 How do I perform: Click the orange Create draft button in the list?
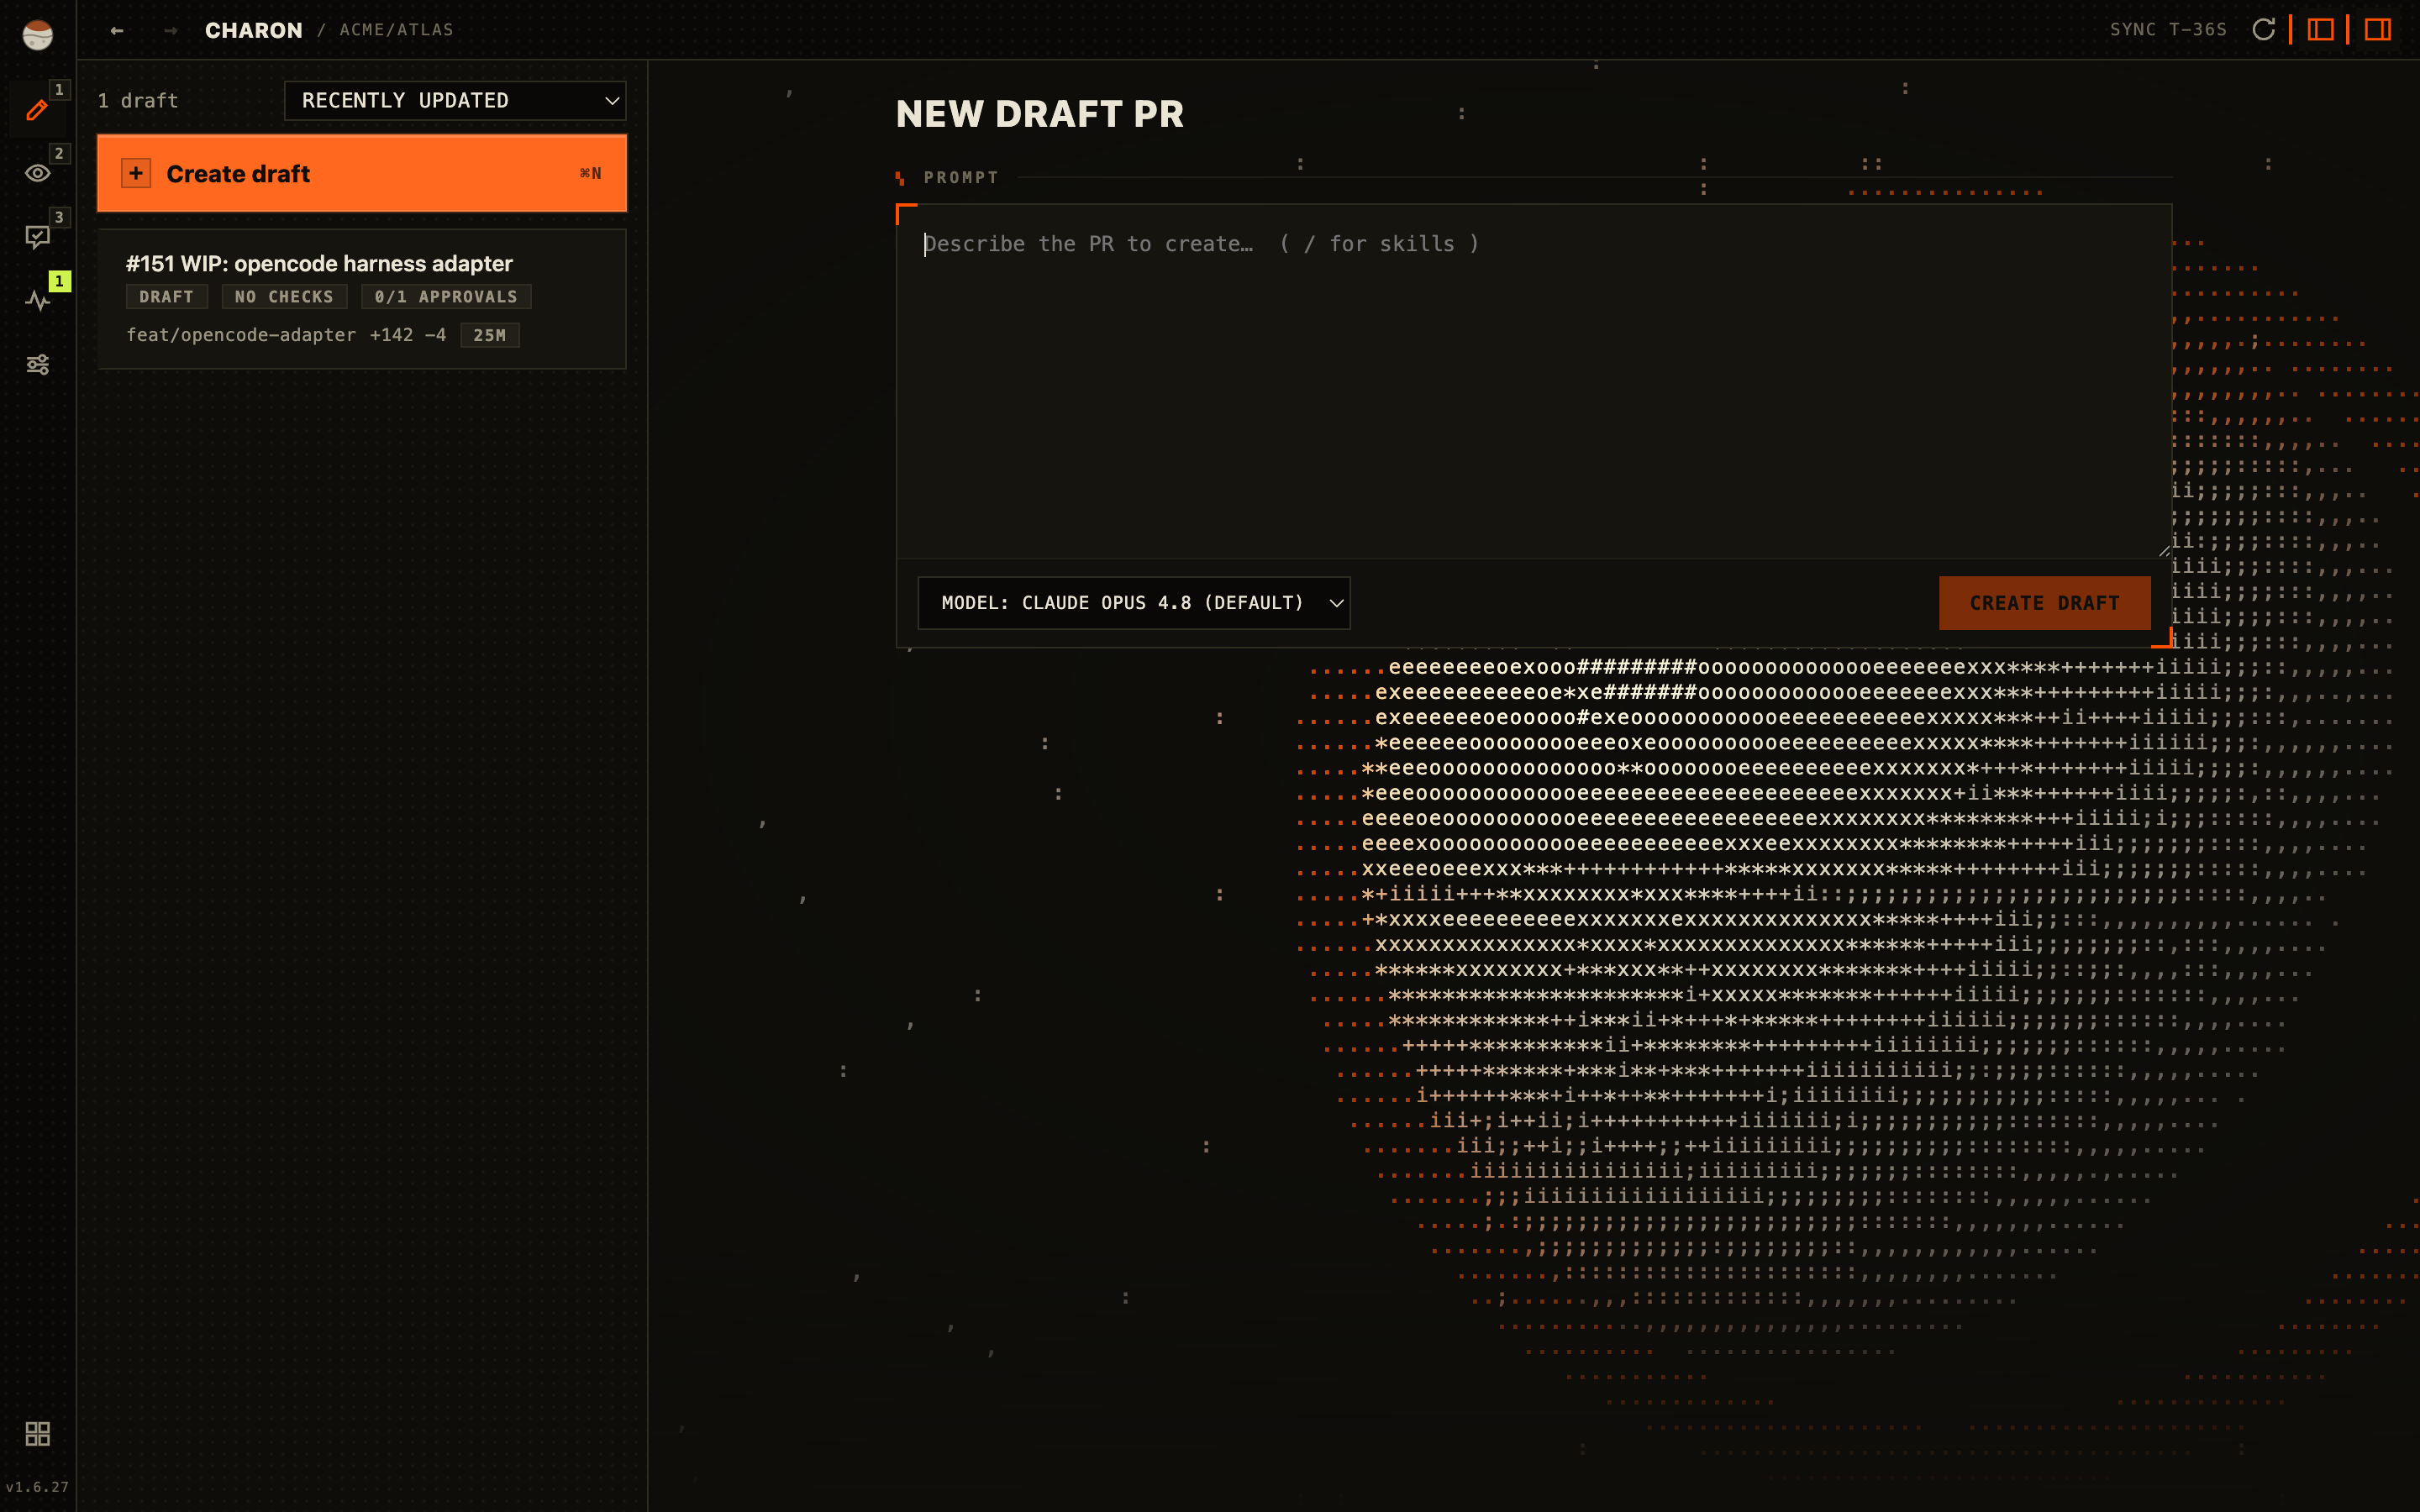pos(362,174)
